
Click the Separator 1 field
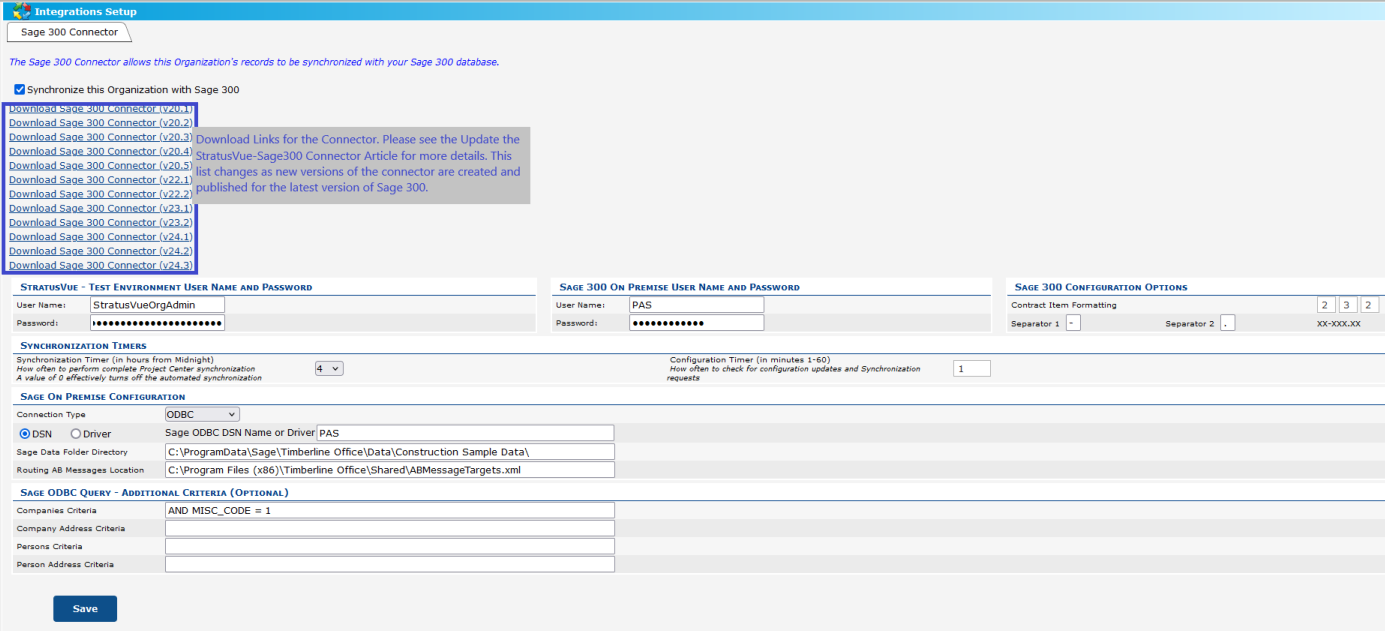(x=1073, y=323)
